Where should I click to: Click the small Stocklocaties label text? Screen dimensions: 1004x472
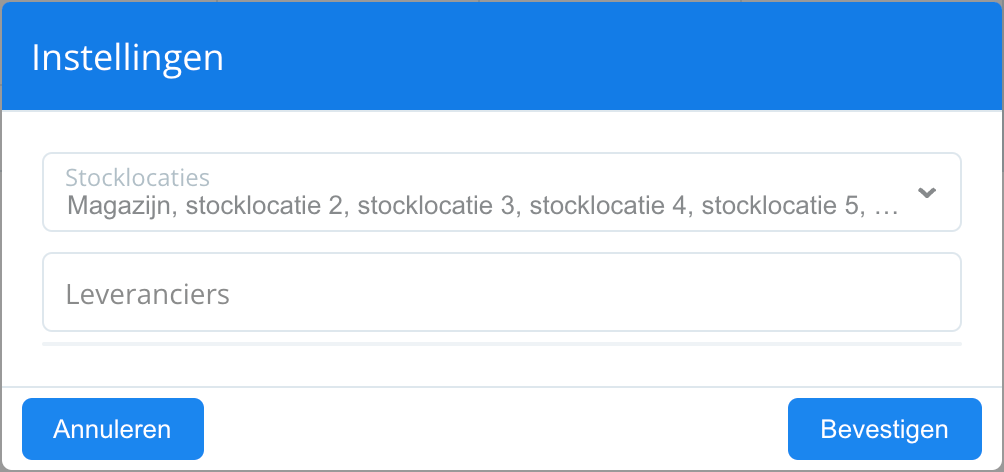(x=138, y=177)
